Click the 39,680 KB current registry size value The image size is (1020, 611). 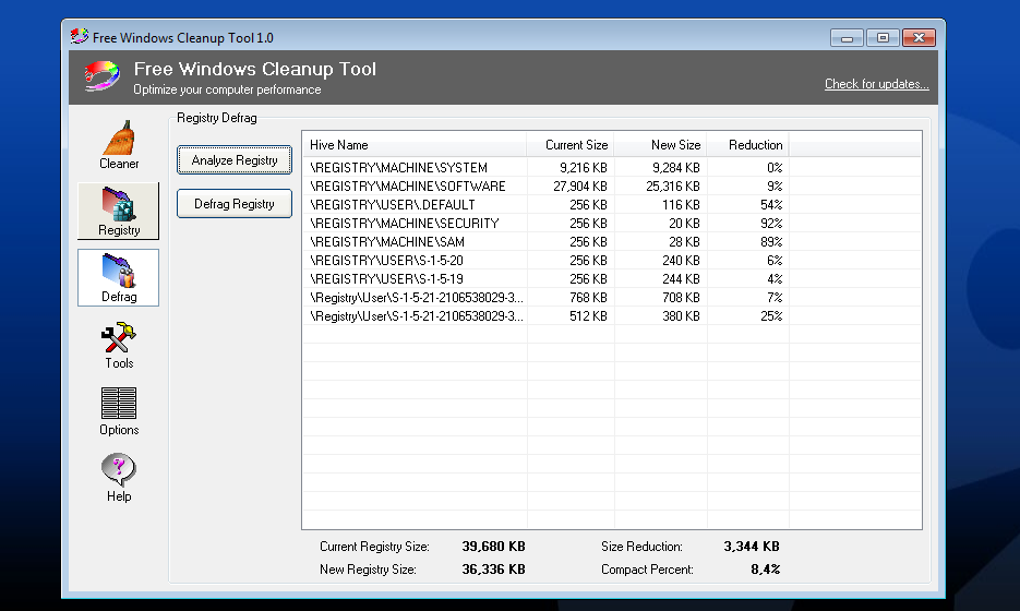(493, 546)
